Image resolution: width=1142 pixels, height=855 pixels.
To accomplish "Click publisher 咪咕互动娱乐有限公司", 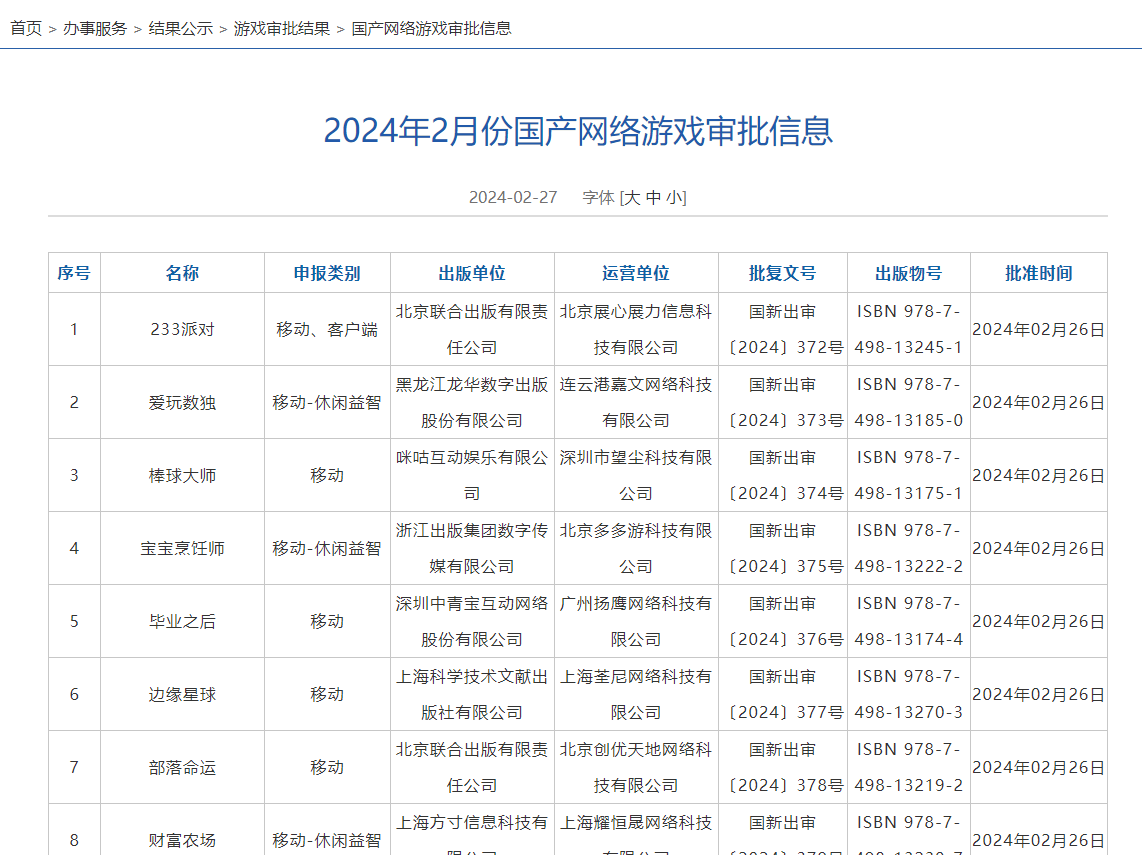I will point(472,476).
